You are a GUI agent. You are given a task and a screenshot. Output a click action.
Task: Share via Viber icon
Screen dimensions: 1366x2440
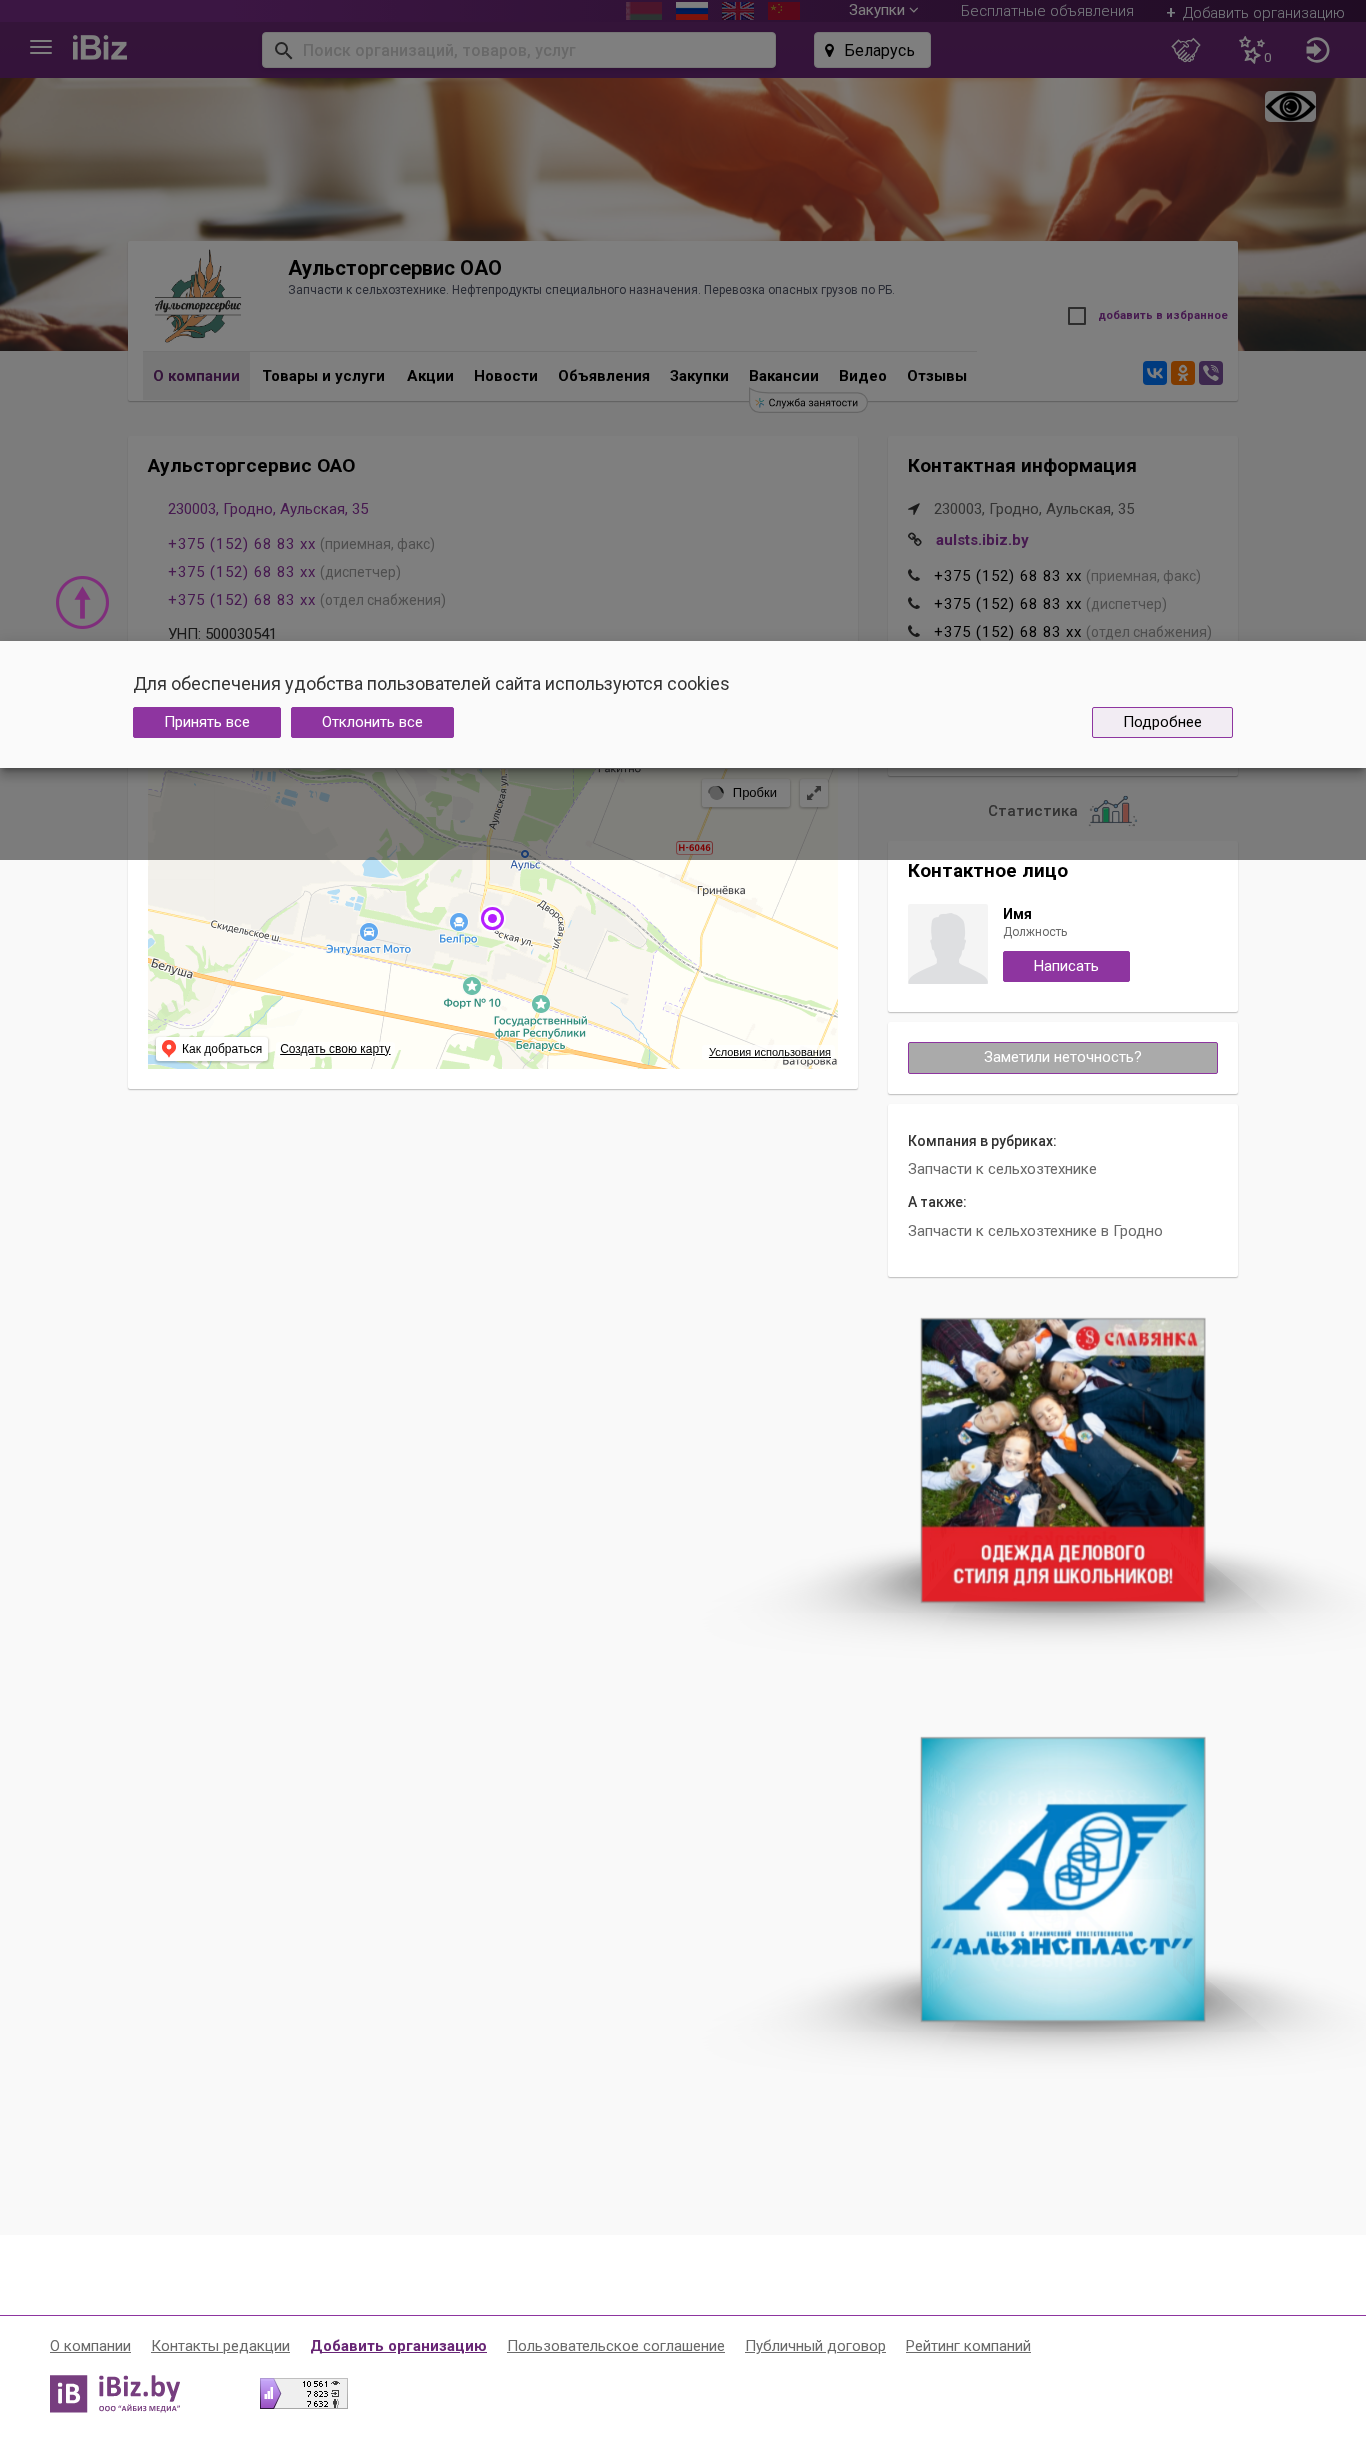coord(1211,373)
